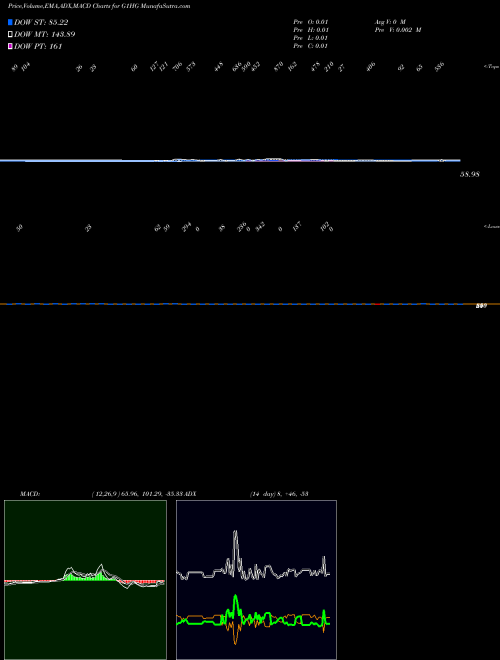Screen dimensions: 500x660
Task: Click the chart title mentioning MunafaSutra.com
Action: click(99, 6)
